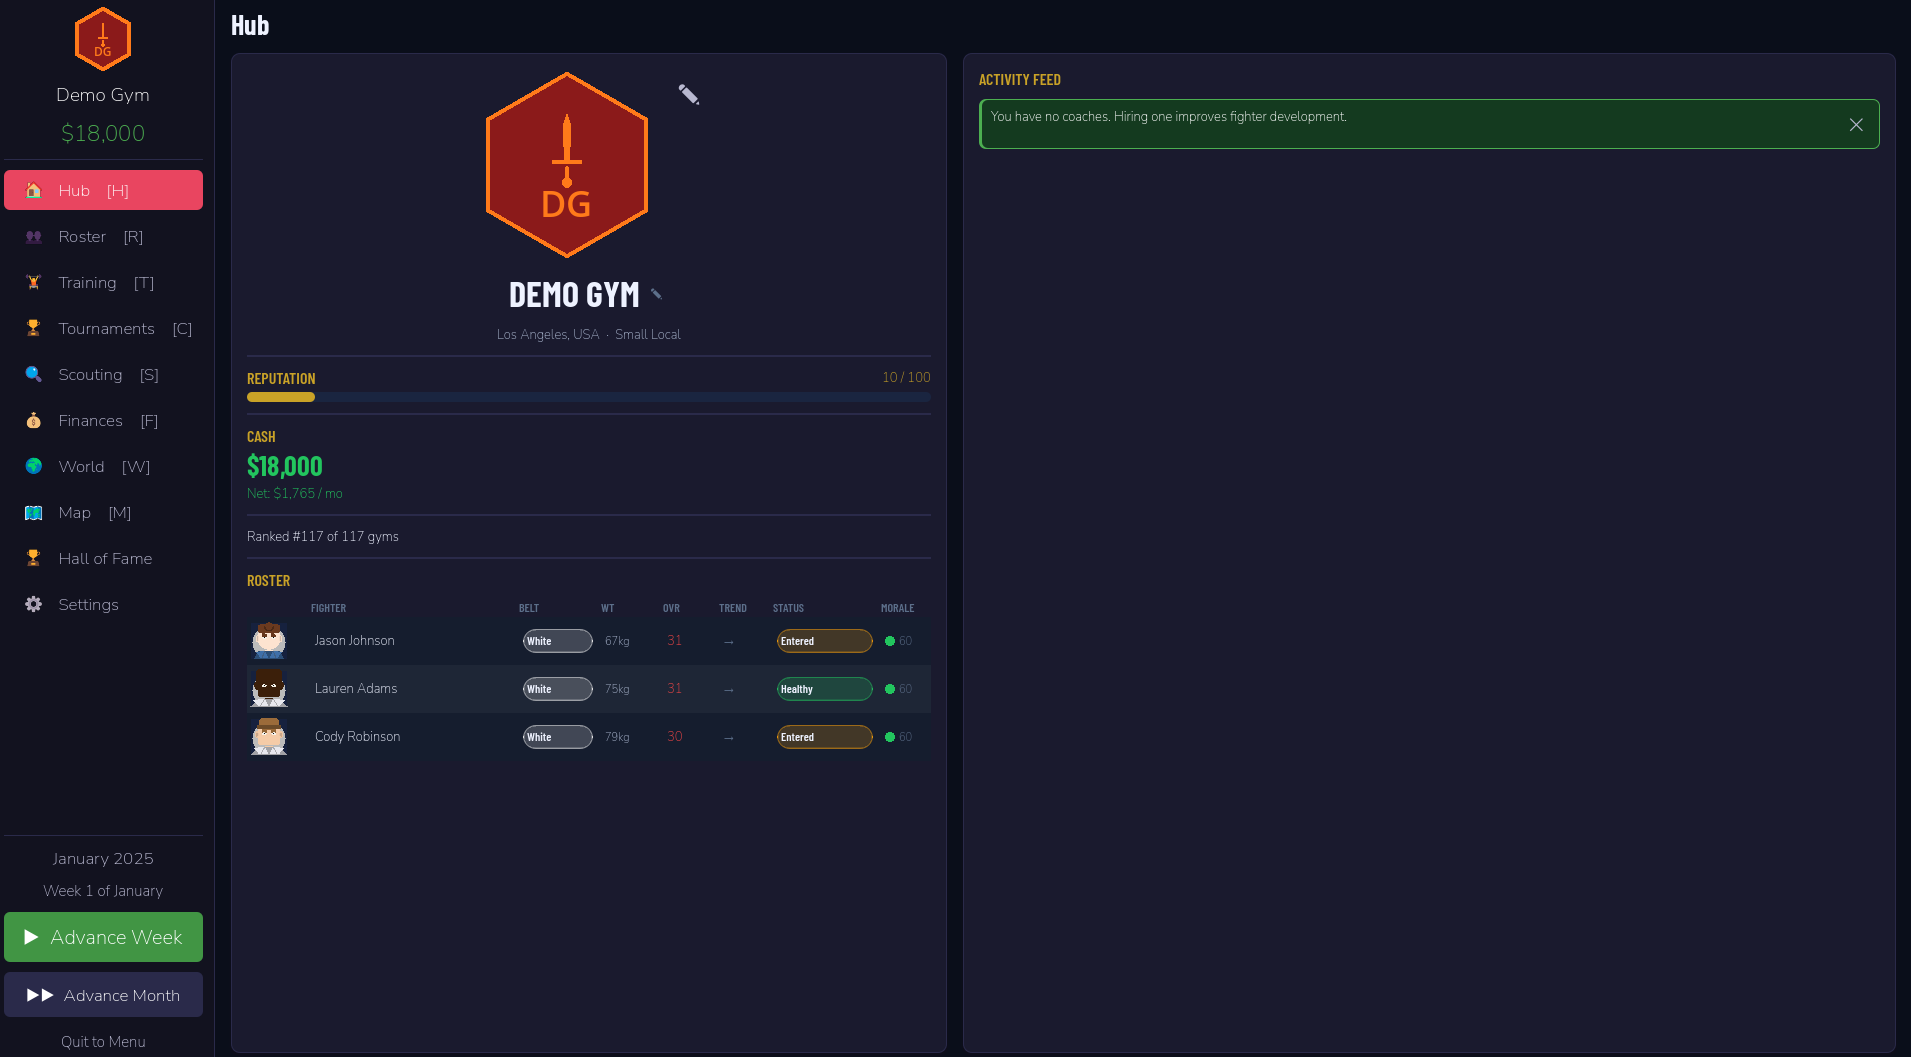Viewport: 1911px width, 1057px height.
Task: Click the Finances money bag icon
Action: 34,421
